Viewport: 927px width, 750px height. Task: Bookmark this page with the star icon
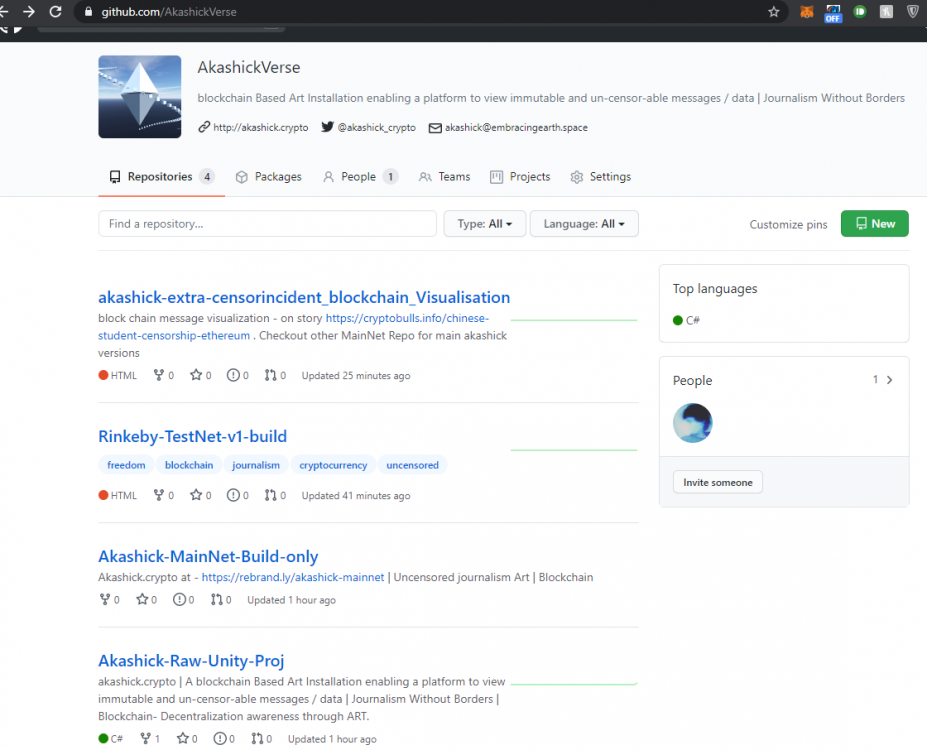point(773,12)
